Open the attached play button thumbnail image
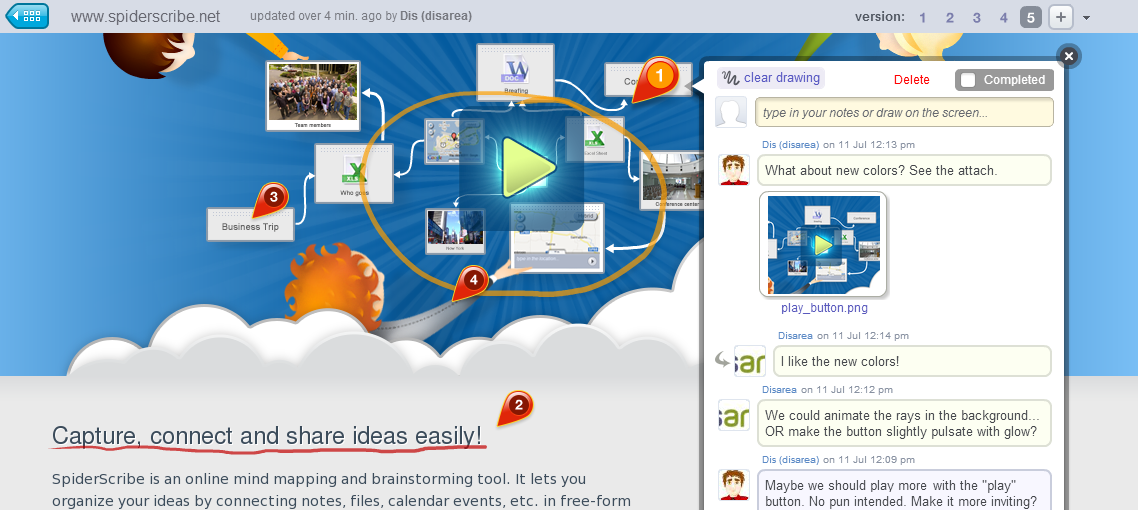The height and width of the screenshot is (510, 1138). [823, 244]
